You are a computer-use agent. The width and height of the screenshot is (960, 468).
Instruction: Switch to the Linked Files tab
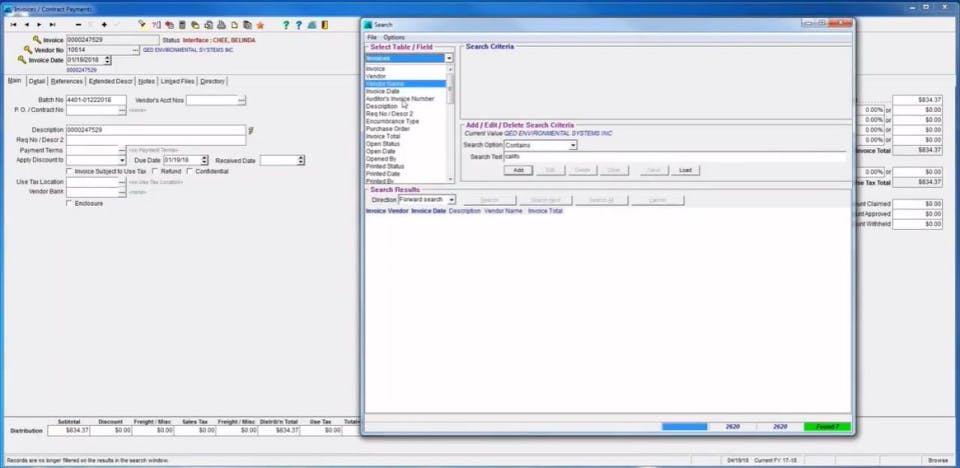[x=177, y=81]
